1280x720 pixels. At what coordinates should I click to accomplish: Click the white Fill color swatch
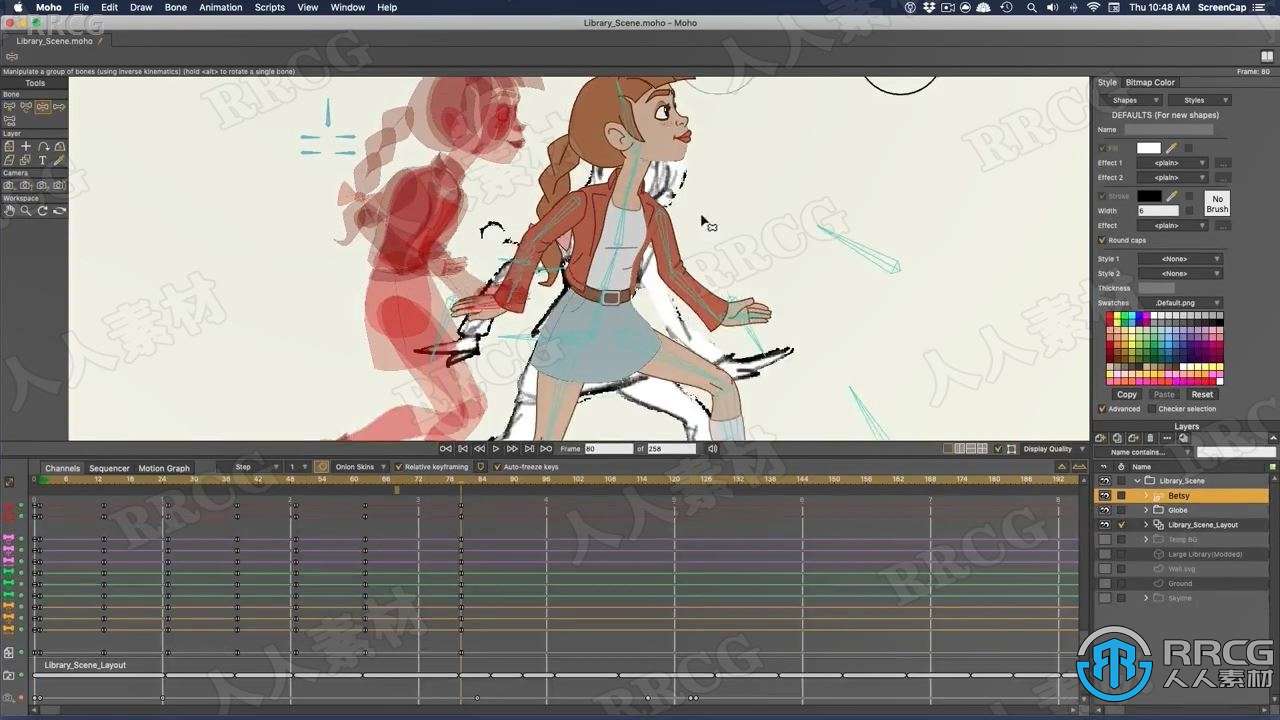point(1149,148)
